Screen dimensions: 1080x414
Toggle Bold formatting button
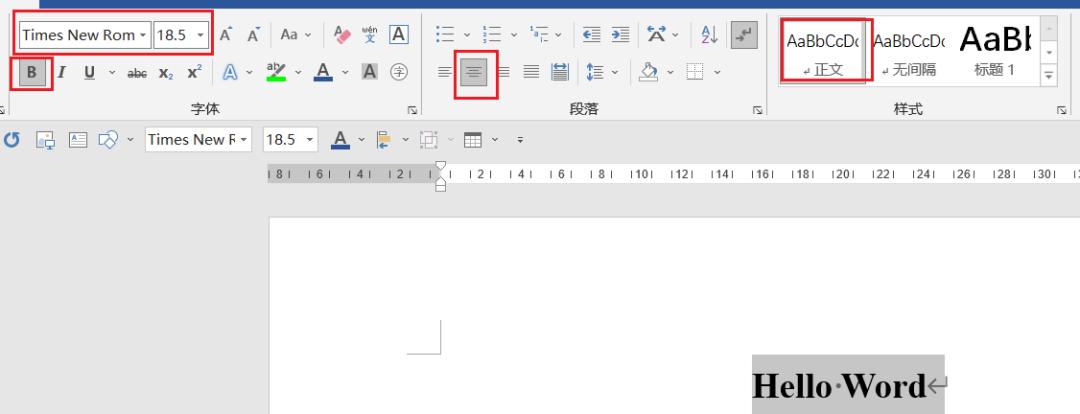[x=32, y=72]
